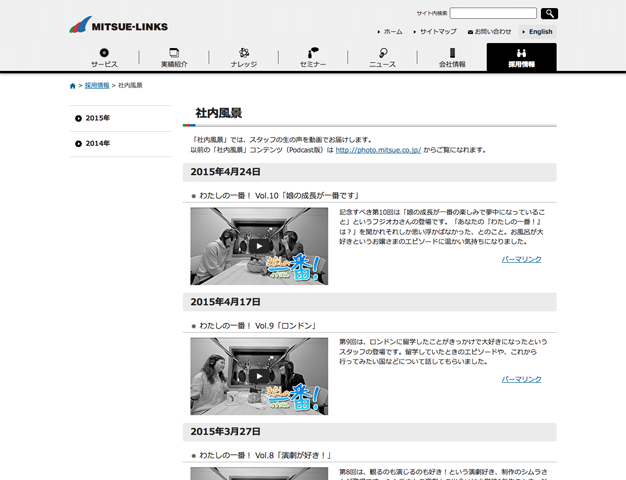Open the サービス navigation tab

(x=104, y=58)
